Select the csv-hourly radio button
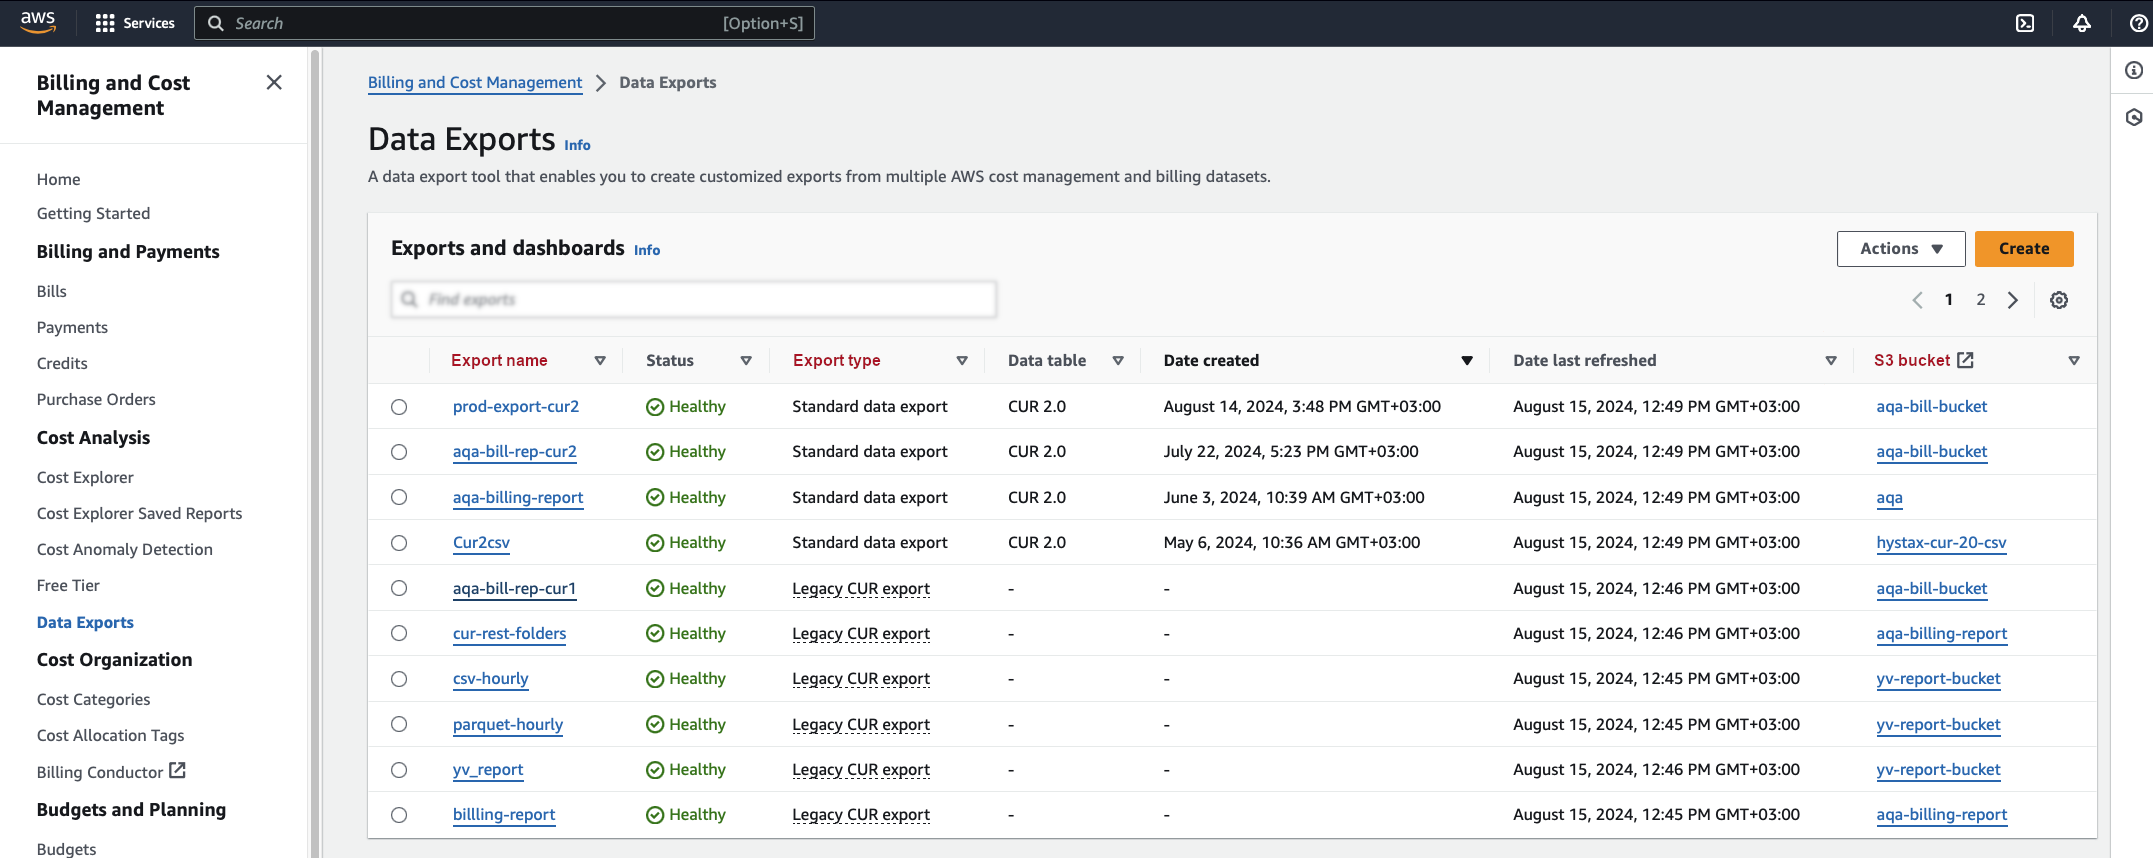The height and width of the screenshot is (858, 2153). pos(399,679)
